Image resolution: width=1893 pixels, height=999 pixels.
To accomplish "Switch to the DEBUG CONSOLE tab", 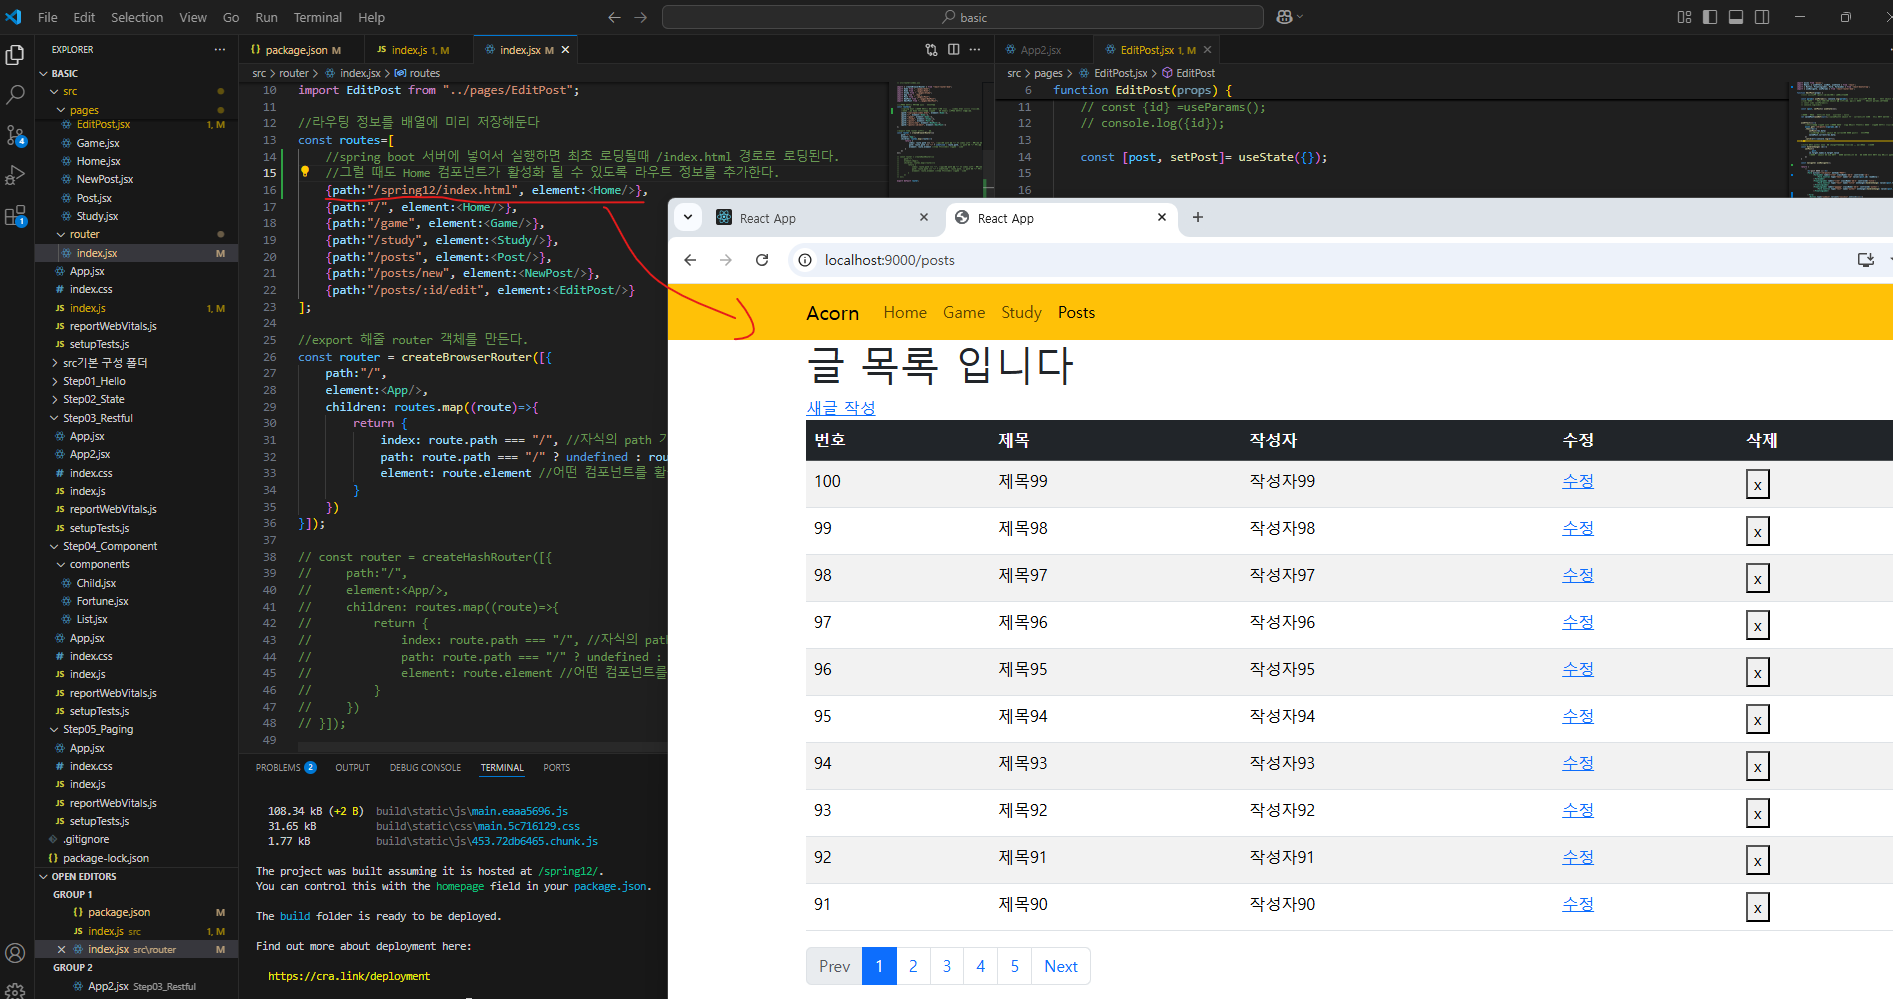I will [425, 767].
